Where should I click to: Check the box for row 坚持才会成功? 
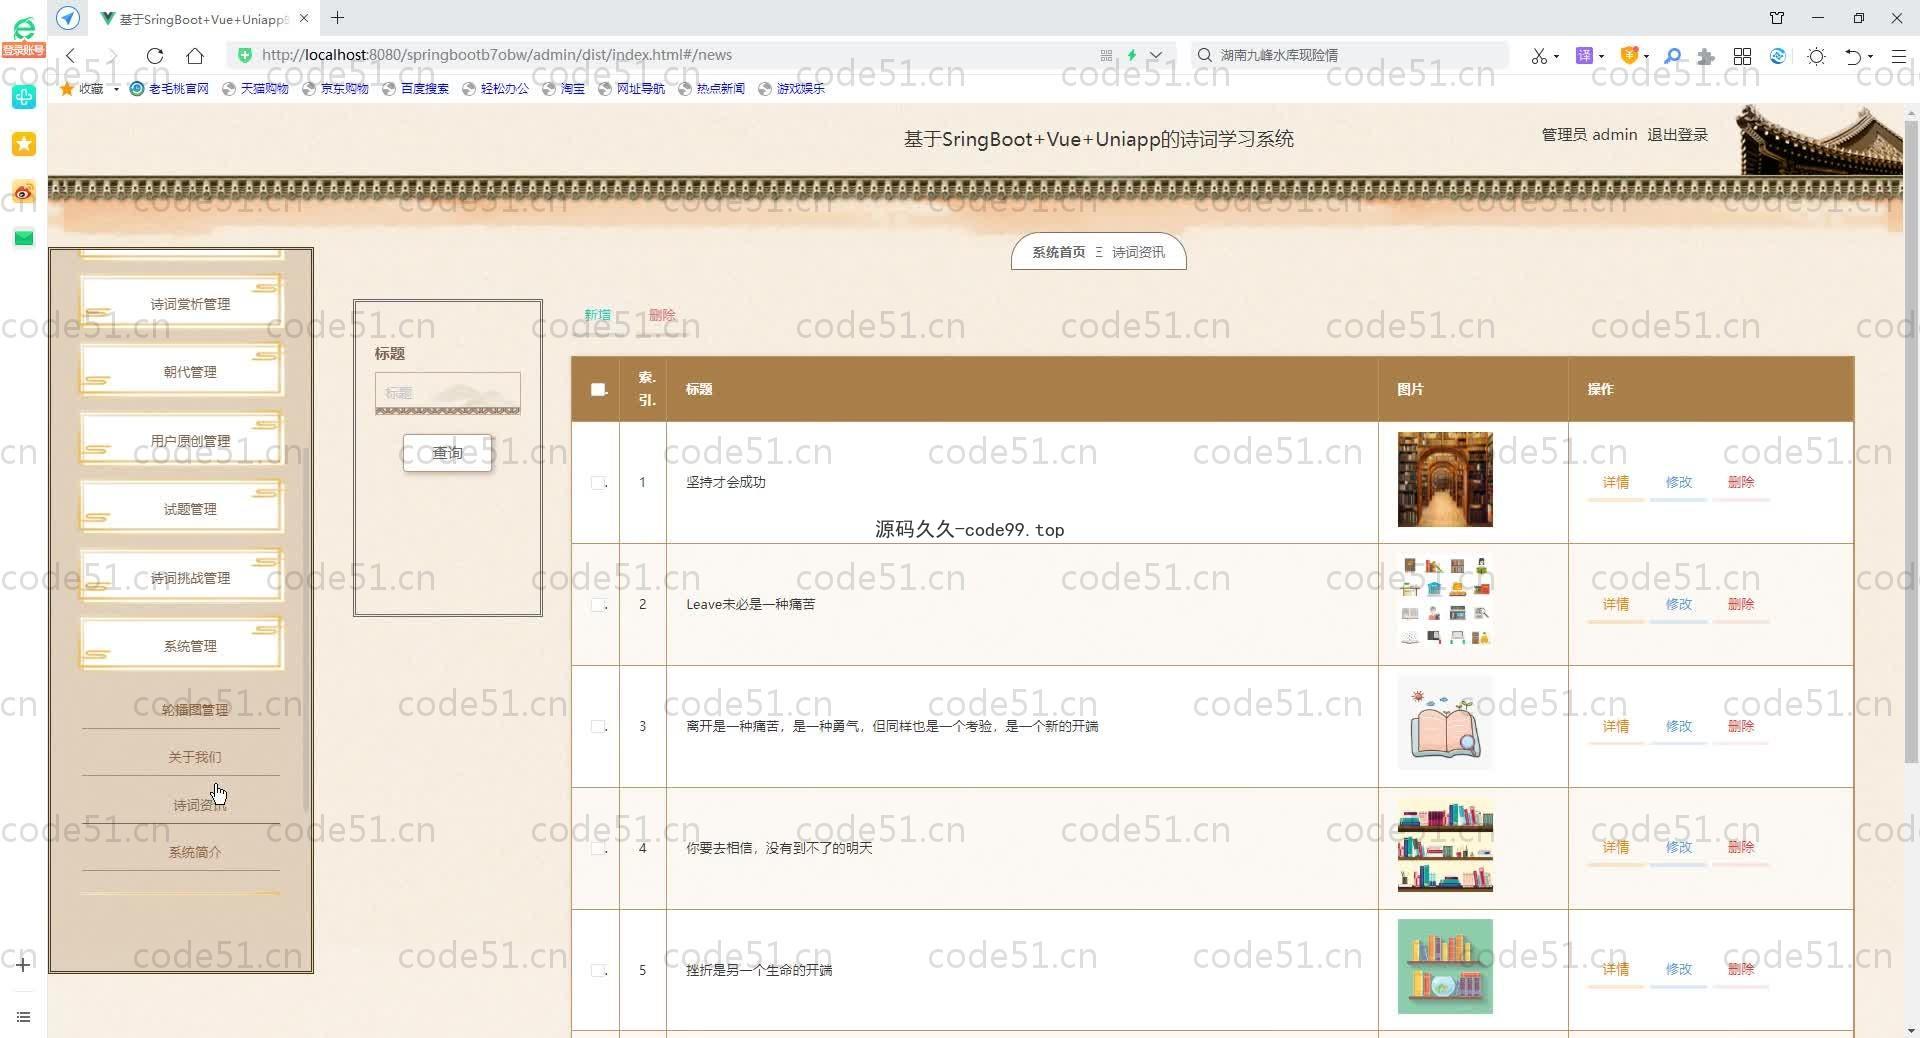[x=598, y=483]
